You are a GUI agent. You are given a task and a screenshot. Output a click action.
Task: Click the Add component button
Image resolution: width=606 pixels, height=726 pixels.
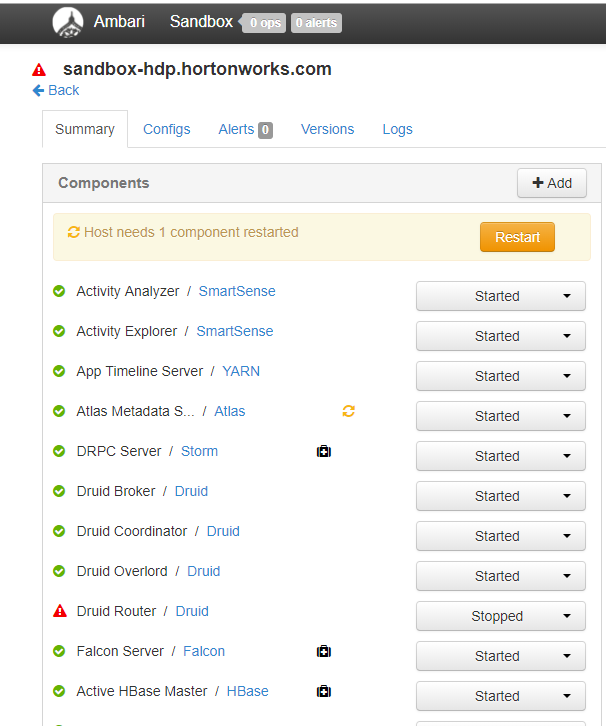coord(552,183)
